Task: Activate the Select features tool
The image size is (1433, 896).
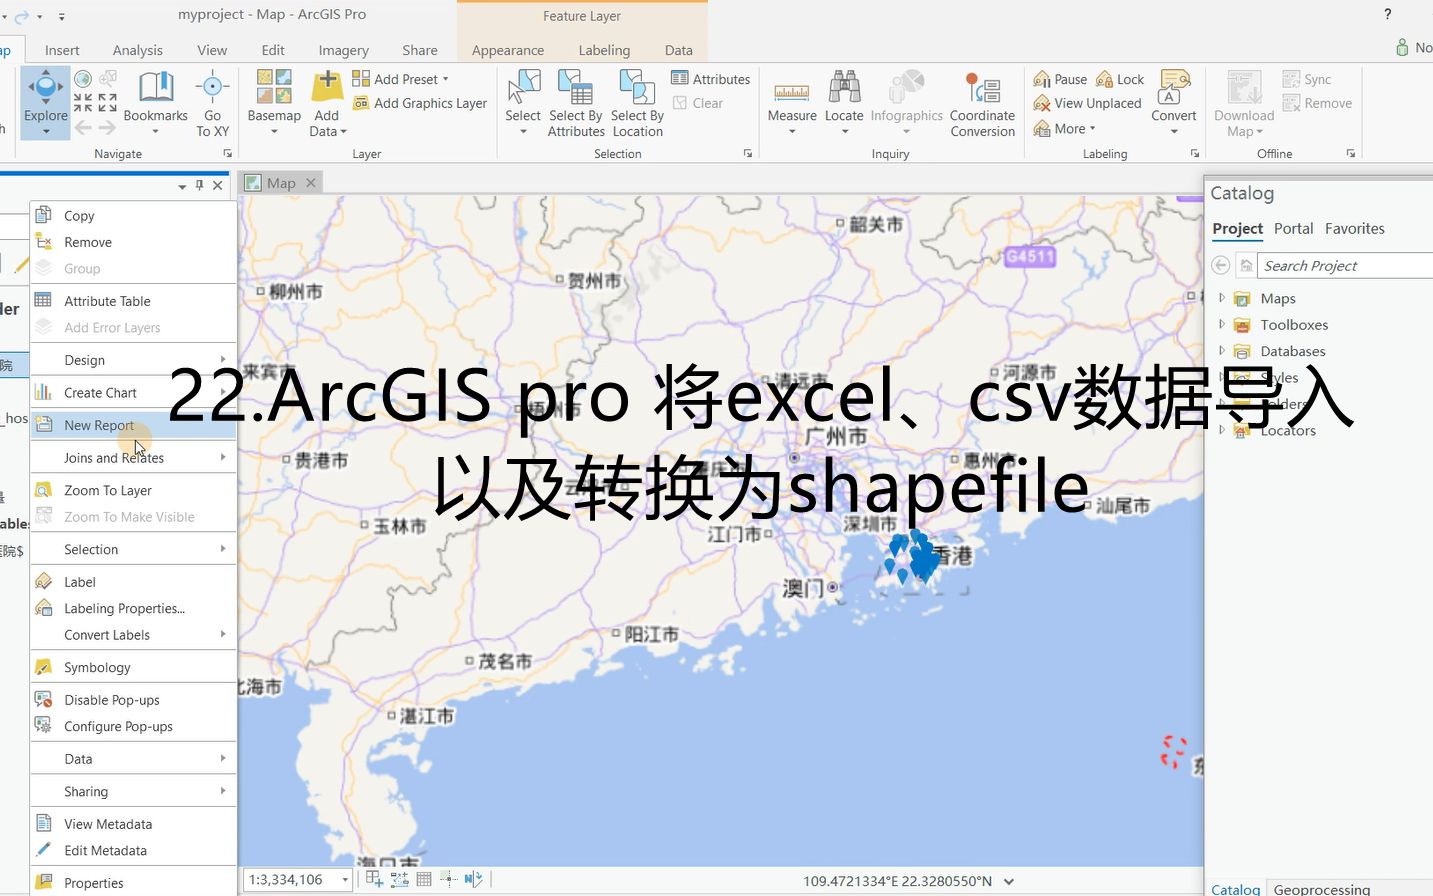Action: pos(523,102)
